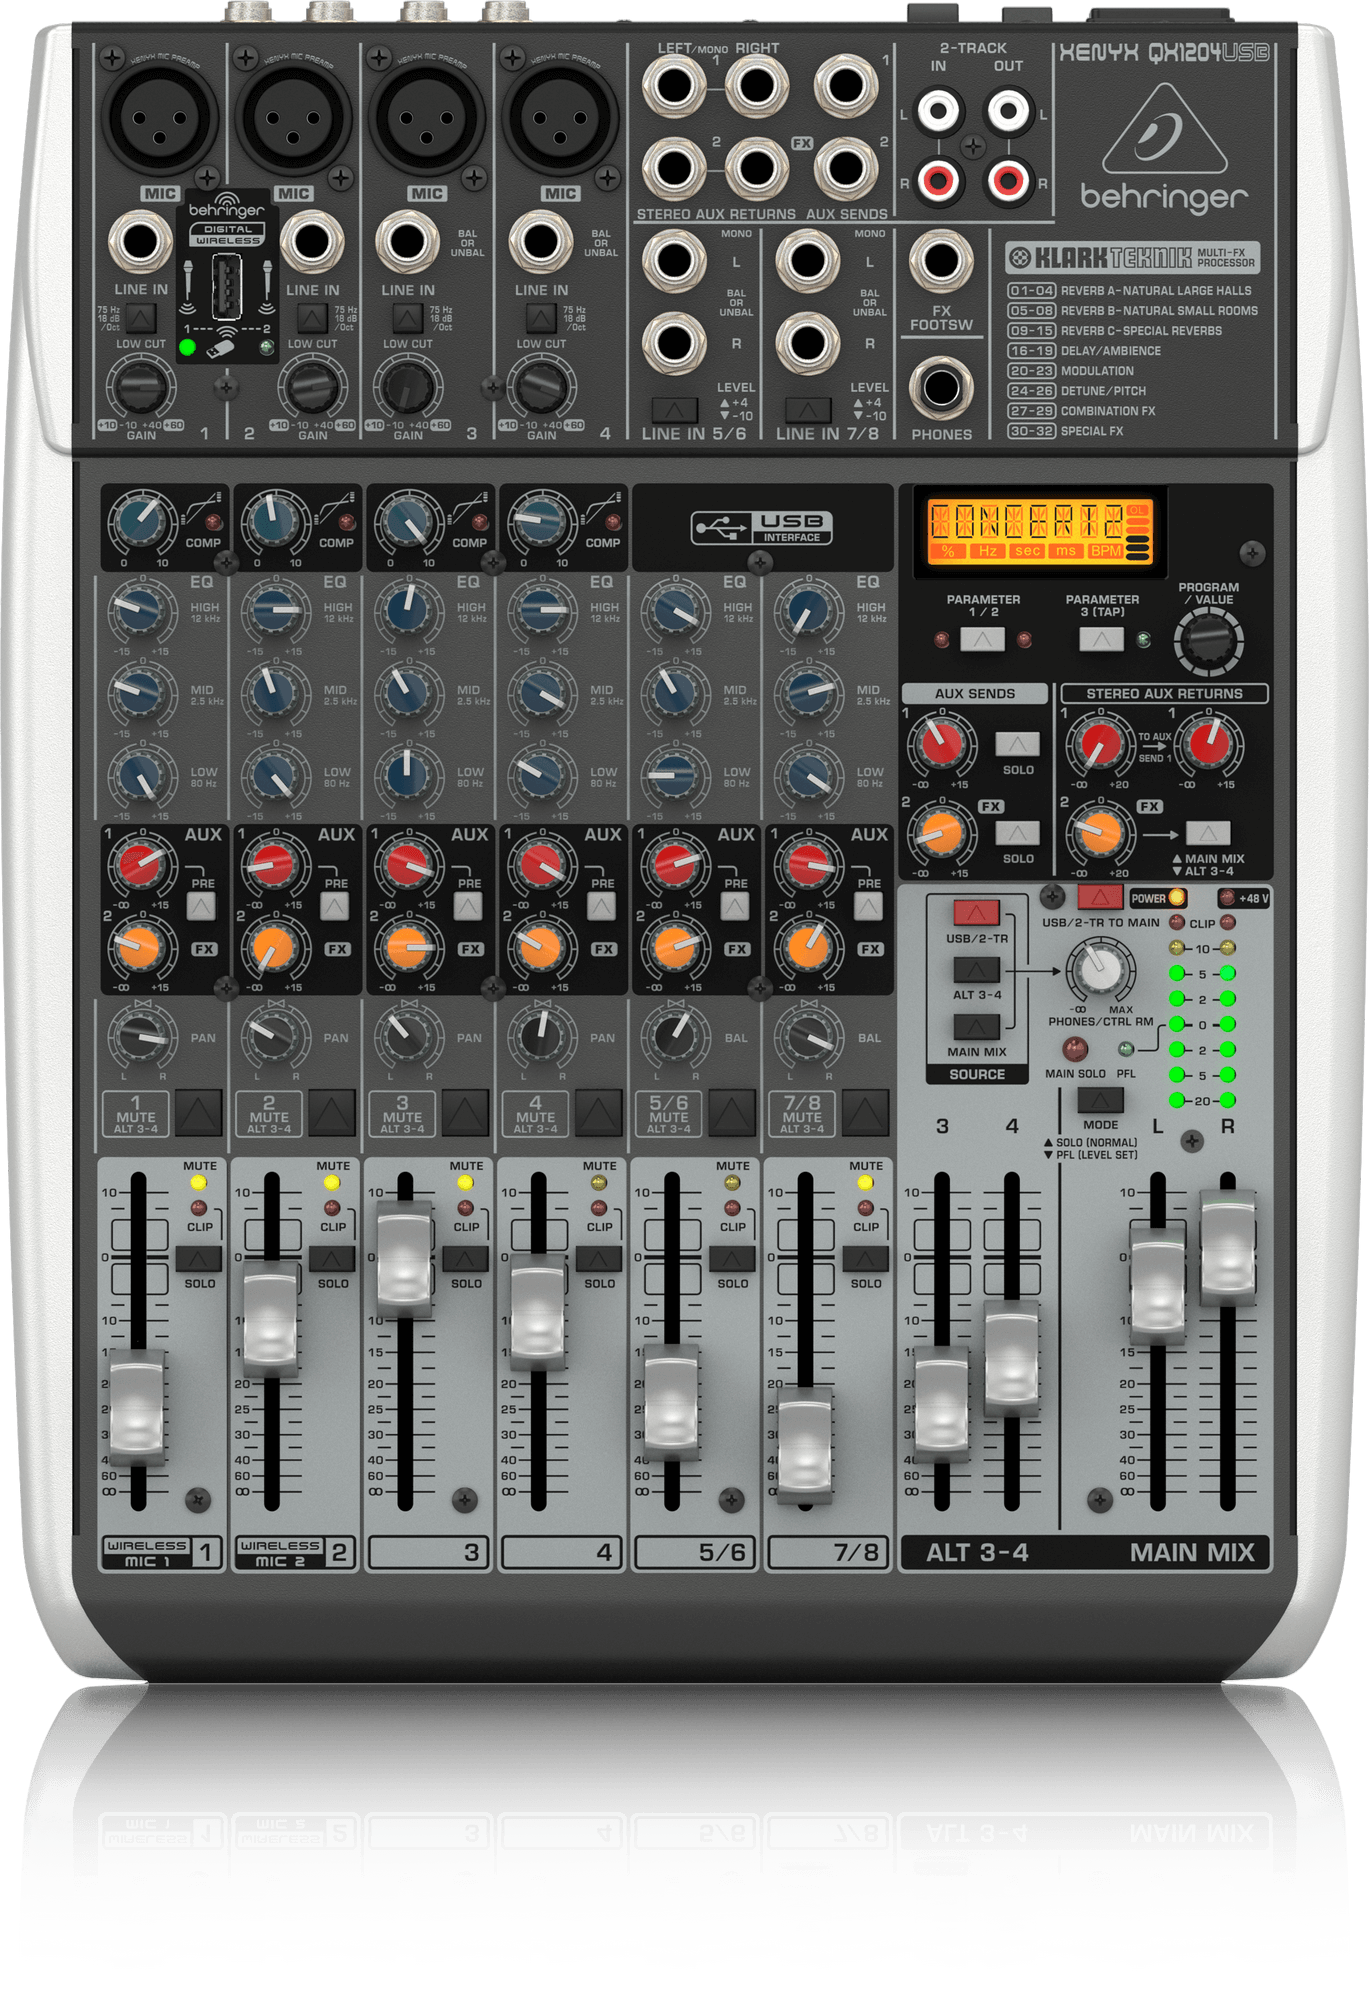Click the channel 3 fader cap

coord(405,1259)
